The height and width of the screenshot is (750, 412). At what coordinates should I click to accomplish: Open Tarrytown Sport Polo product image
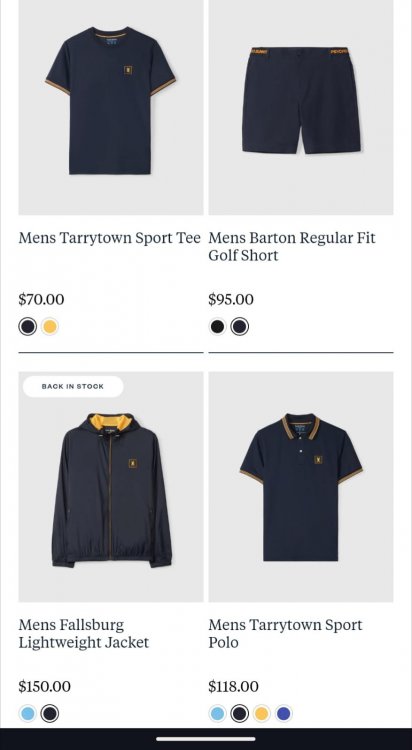coord(301,487)
